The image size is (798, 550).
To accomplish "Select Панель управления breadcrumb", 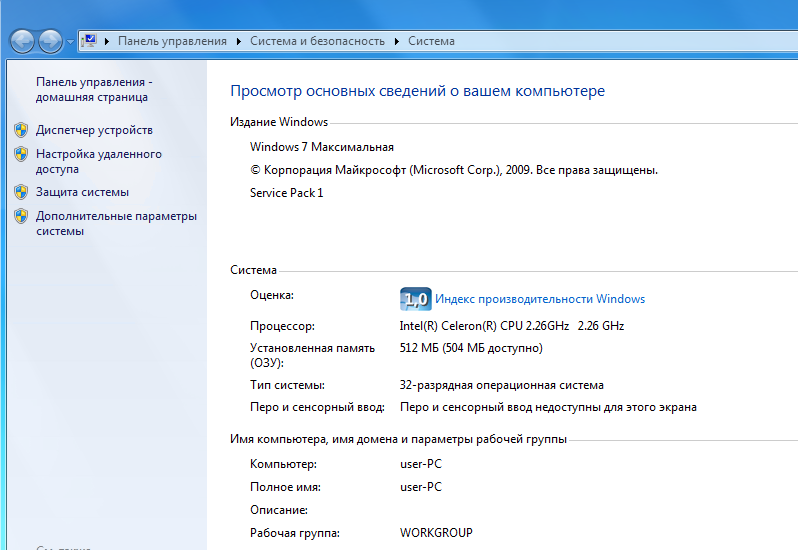I will (172, 41).
